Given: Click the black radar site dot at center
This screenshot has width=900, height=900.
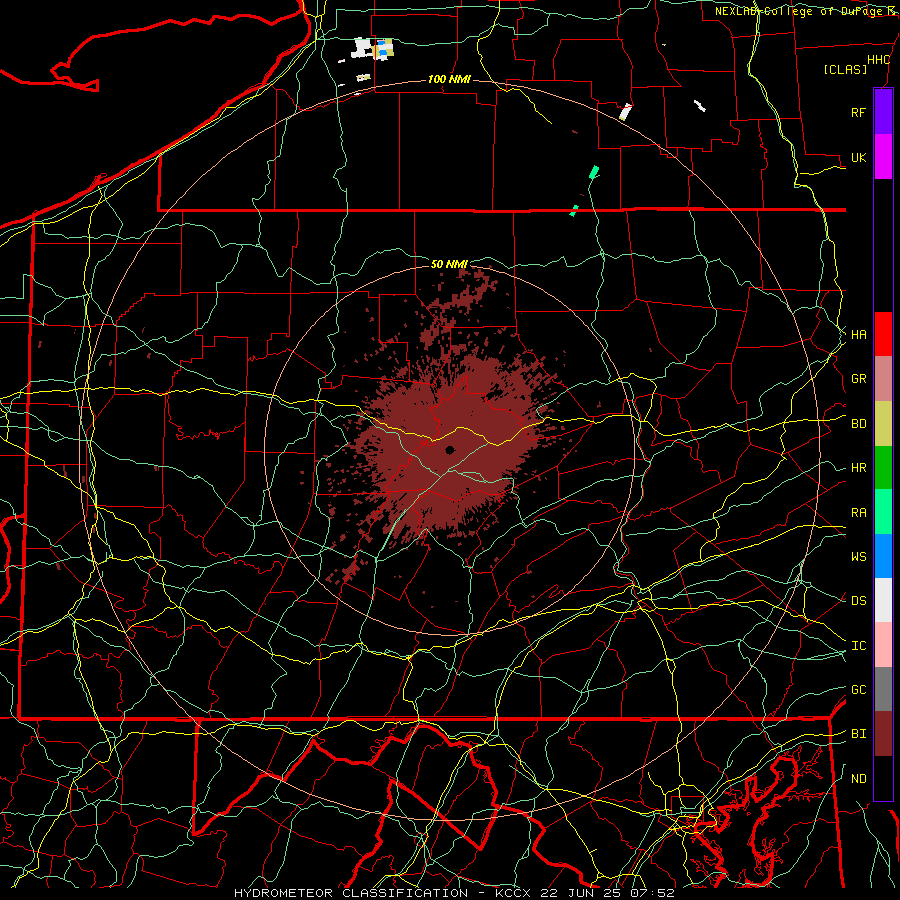Looking at the screenshot, I should click(449, 450).
